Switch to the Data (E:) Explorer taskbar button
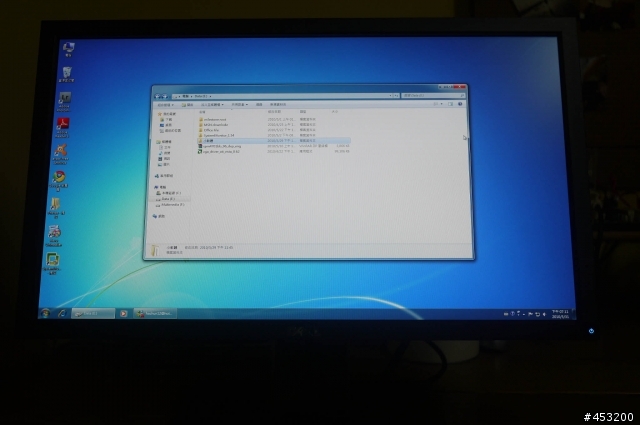640x425 pixels. pyautogui.click(x=93, y=314)
